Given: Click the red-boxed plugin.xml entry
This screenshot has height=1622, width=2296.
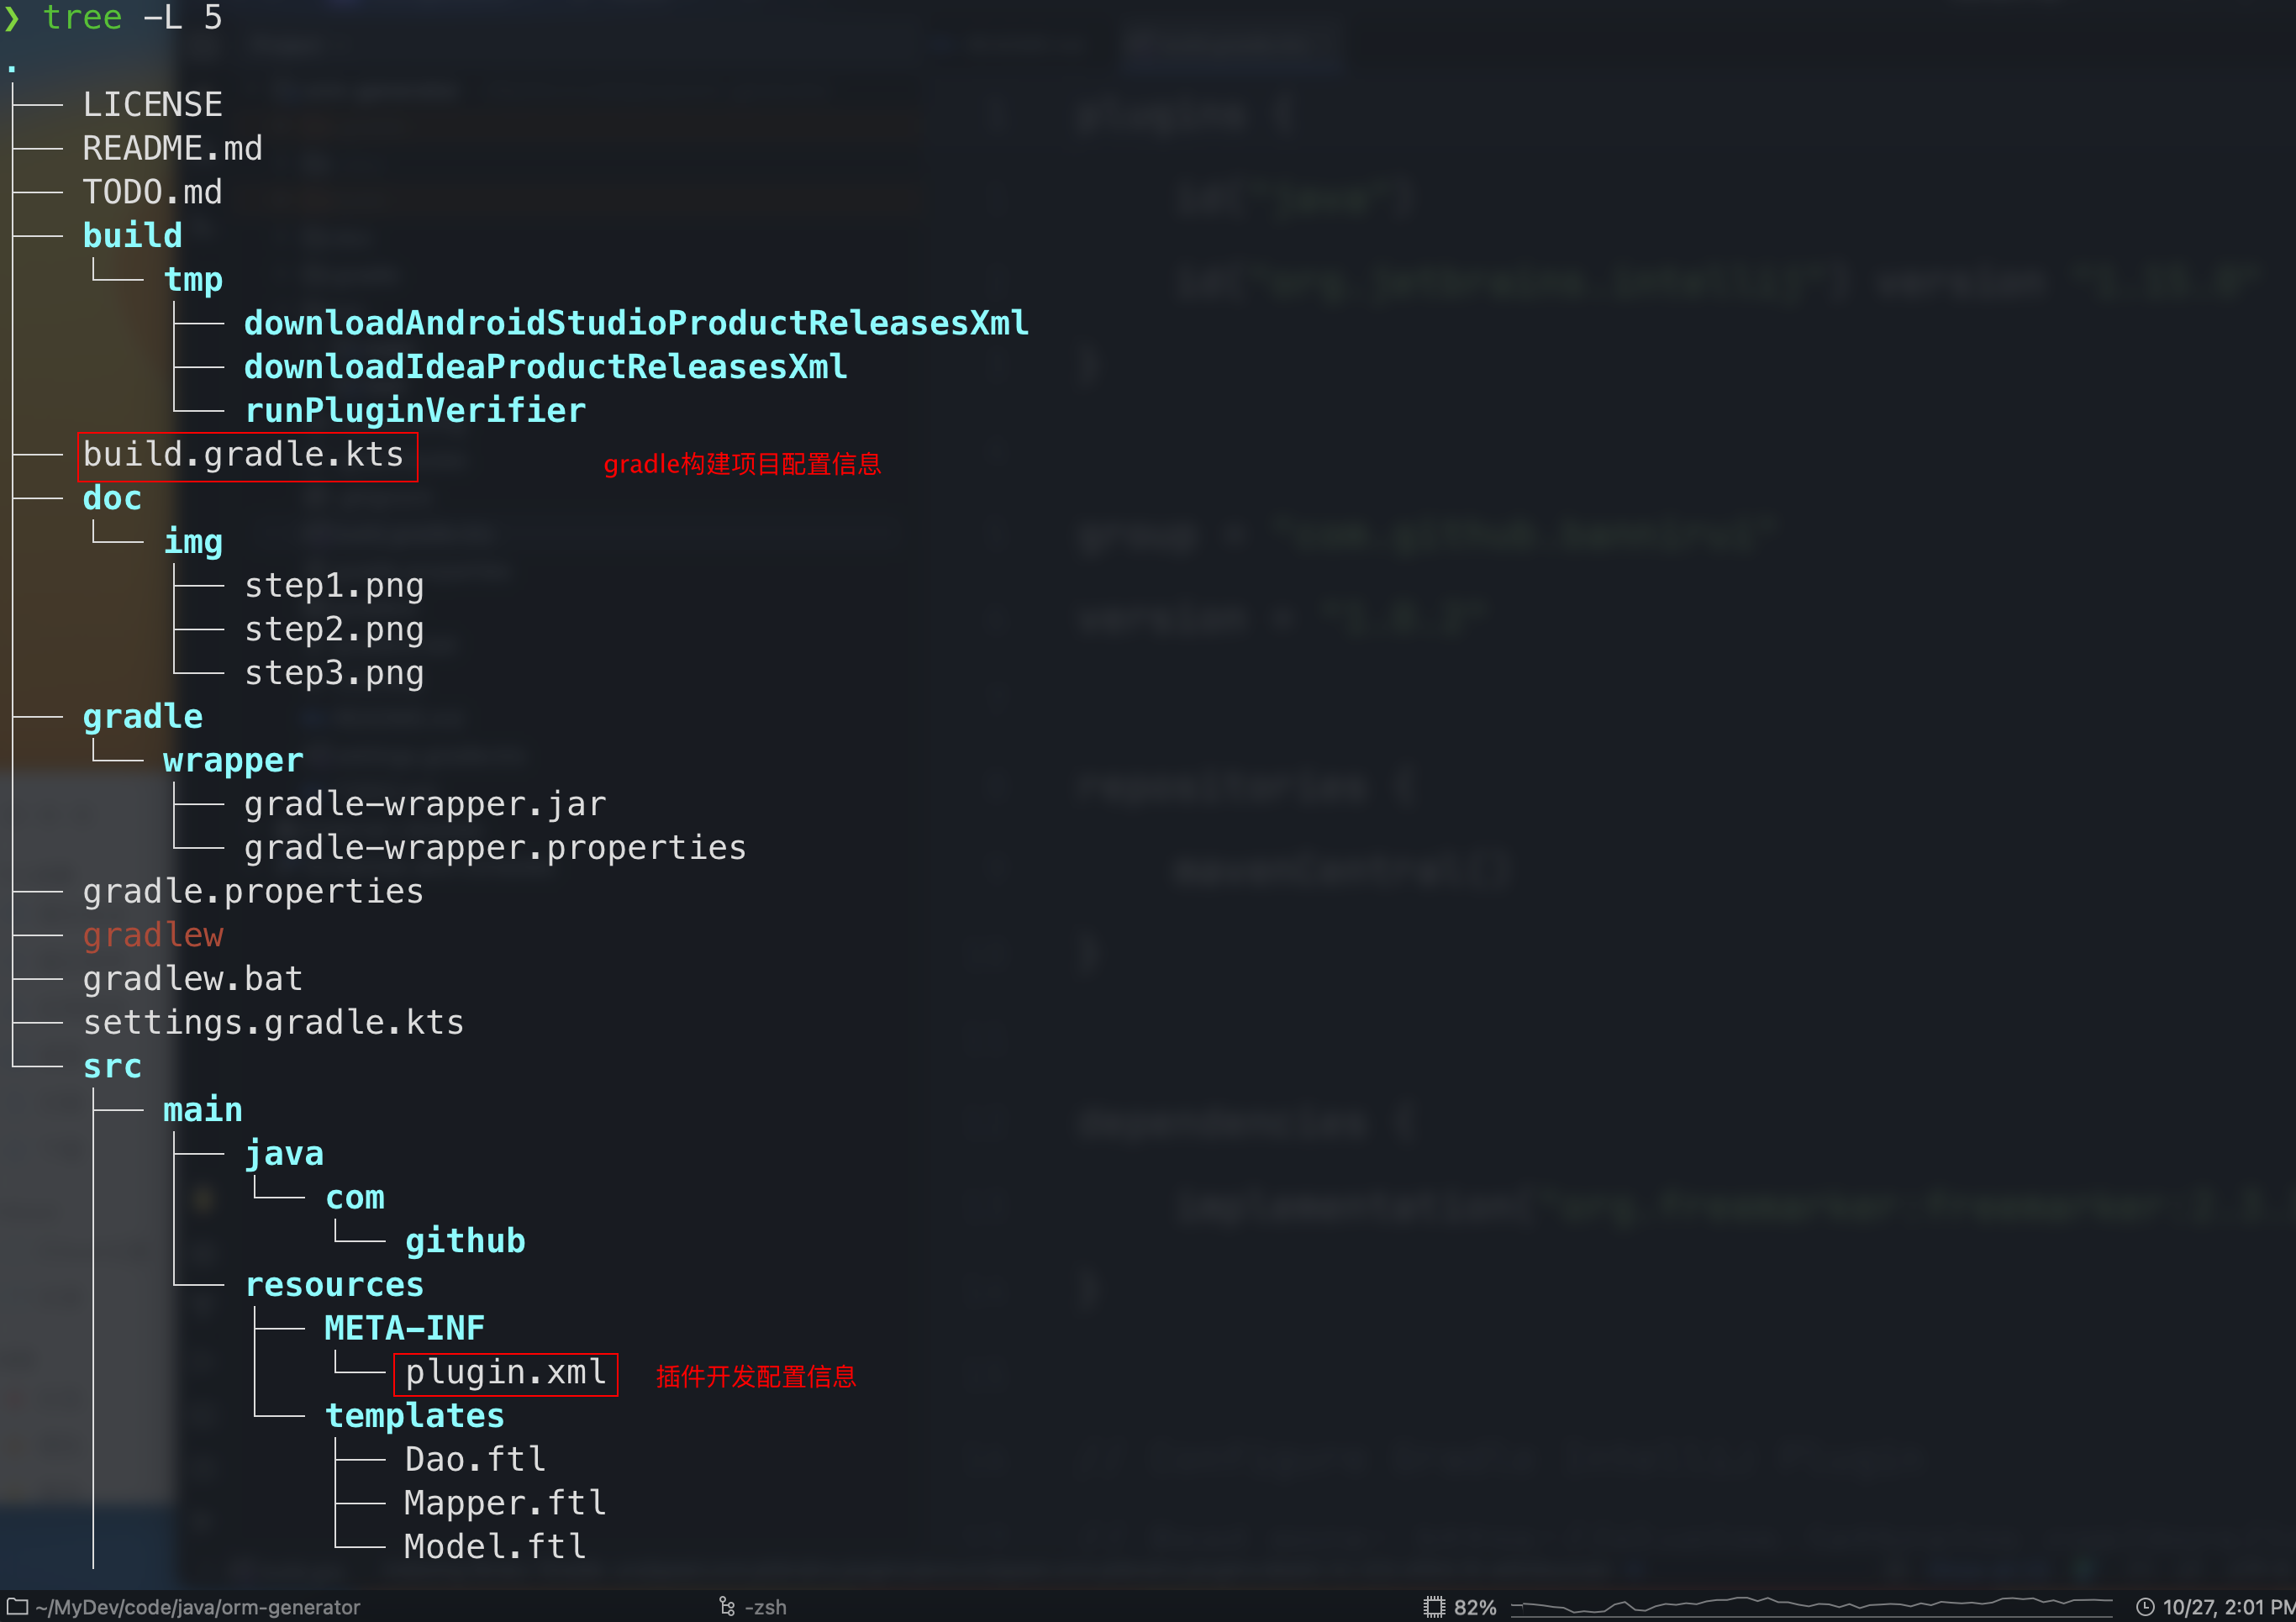Looking at the screenshot, I should (x=505, y=1372).
